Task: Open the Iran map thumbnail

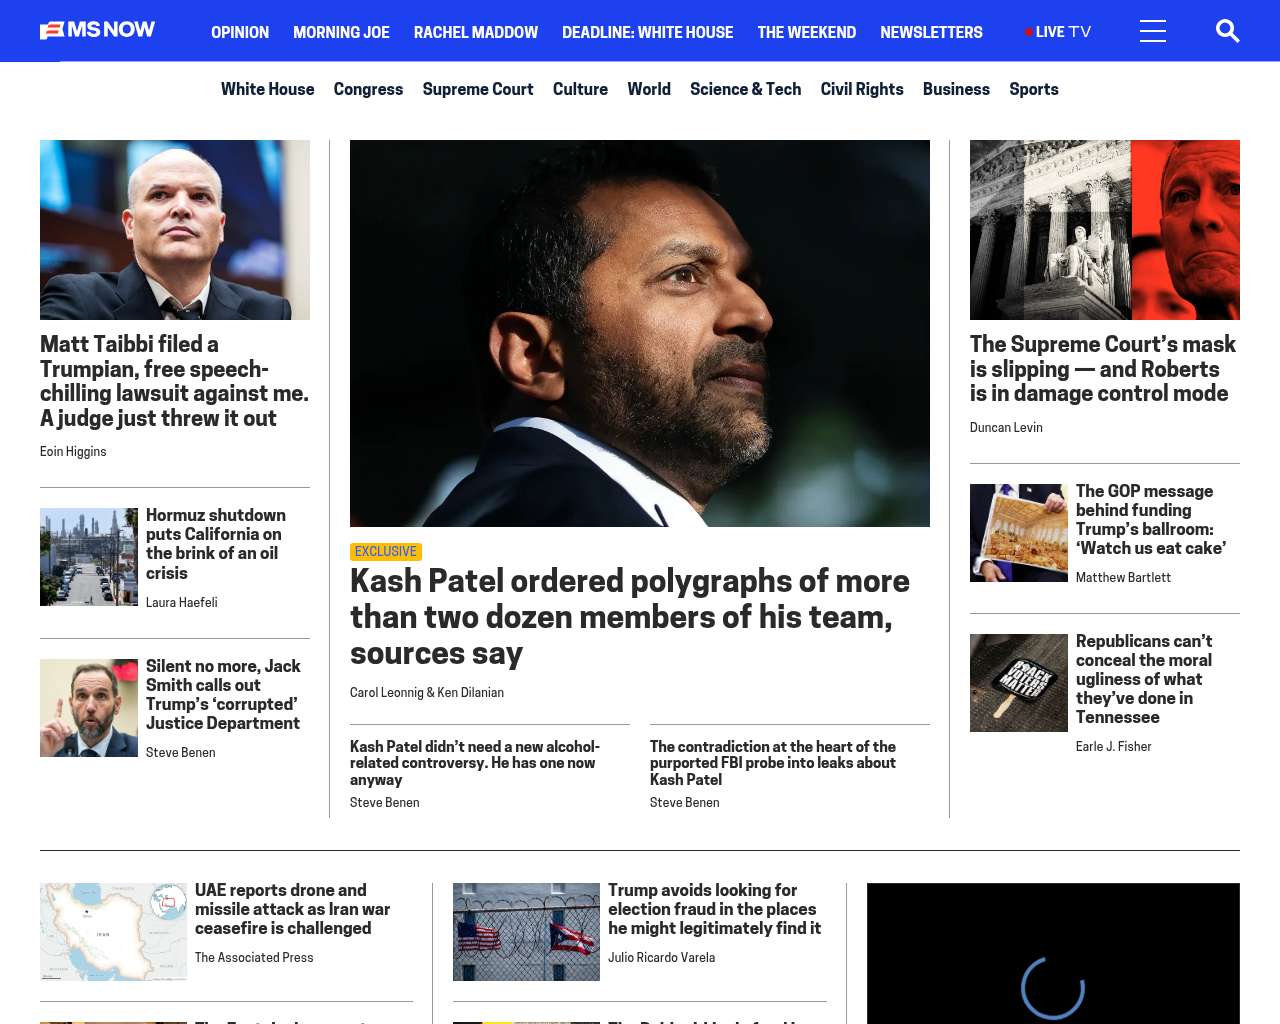Action: [x=113, y=932]
